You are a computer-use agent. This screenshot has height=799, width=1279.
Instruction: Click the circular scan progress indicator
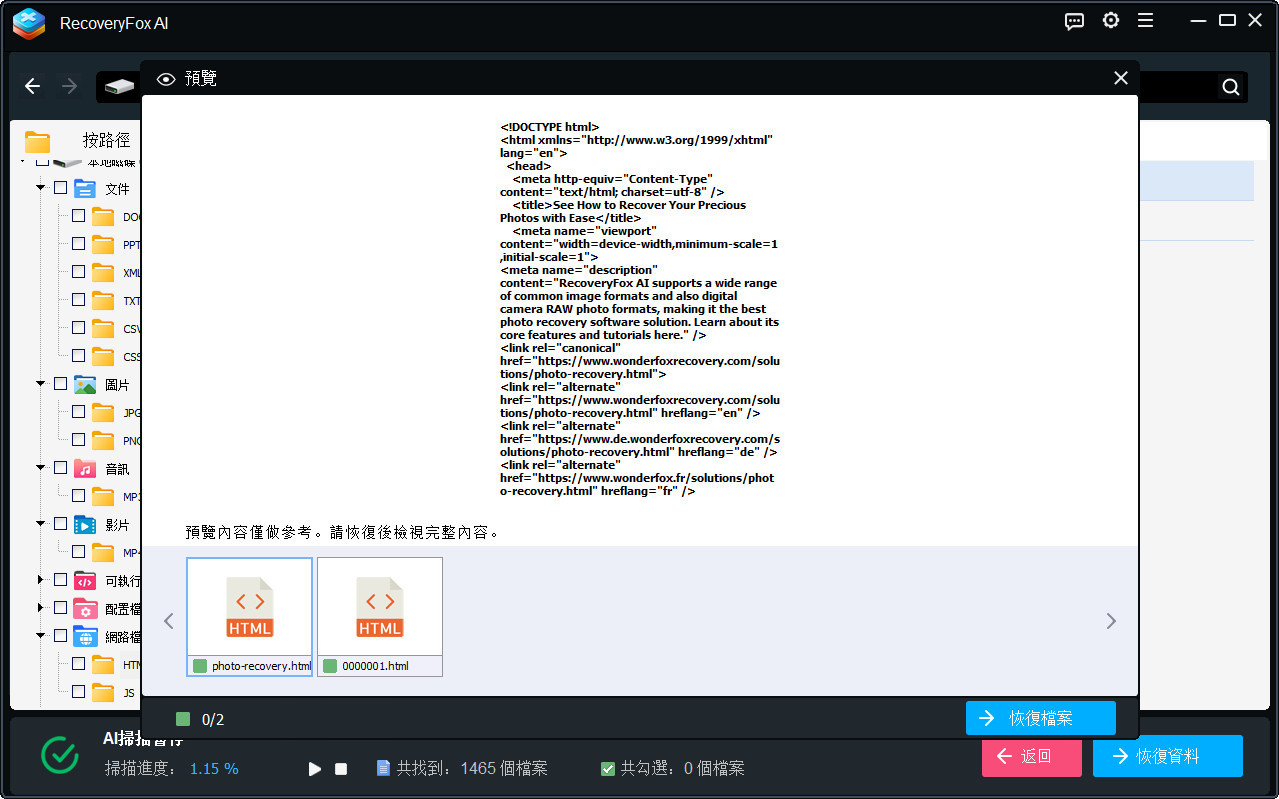[x=59, y=756]
